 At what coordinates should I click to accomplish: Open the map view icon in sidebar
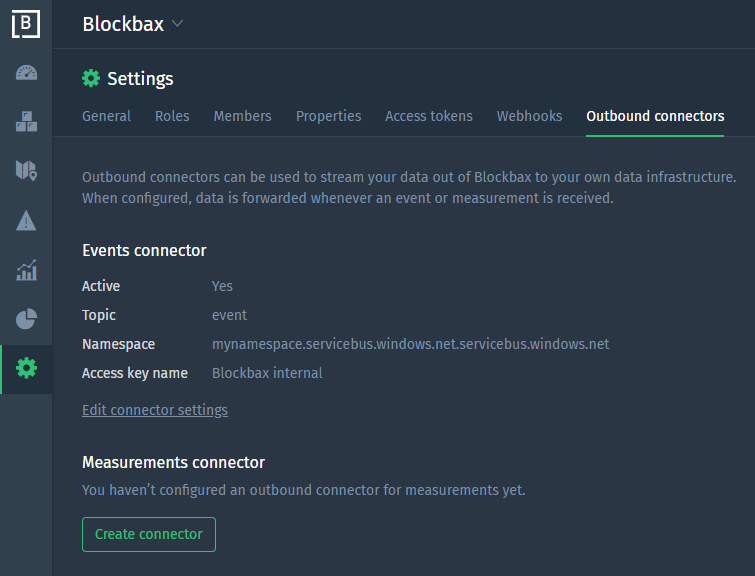tap(26, 171)
